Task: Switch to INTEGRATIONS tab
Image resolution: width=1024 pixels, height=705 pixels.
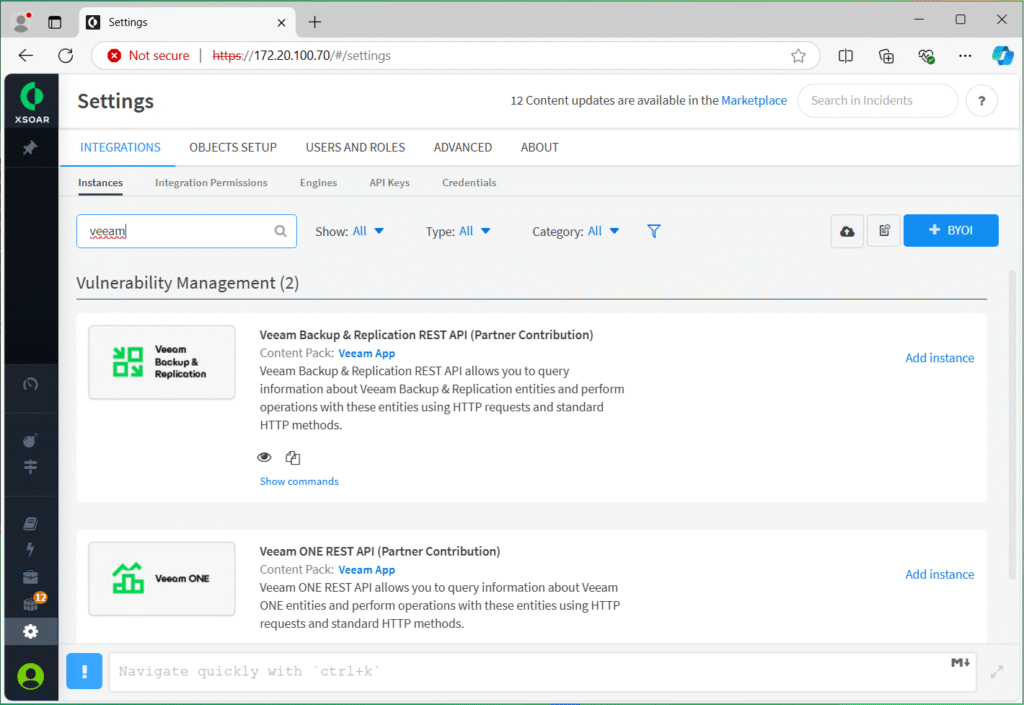Action: coord(120,148)
